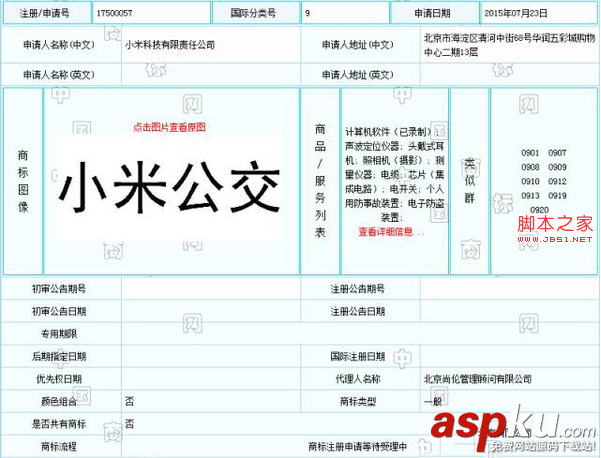The height and width of the screenshot is (458, 601).
Task: Click the 商标流程 label
Action: point(59,447)
